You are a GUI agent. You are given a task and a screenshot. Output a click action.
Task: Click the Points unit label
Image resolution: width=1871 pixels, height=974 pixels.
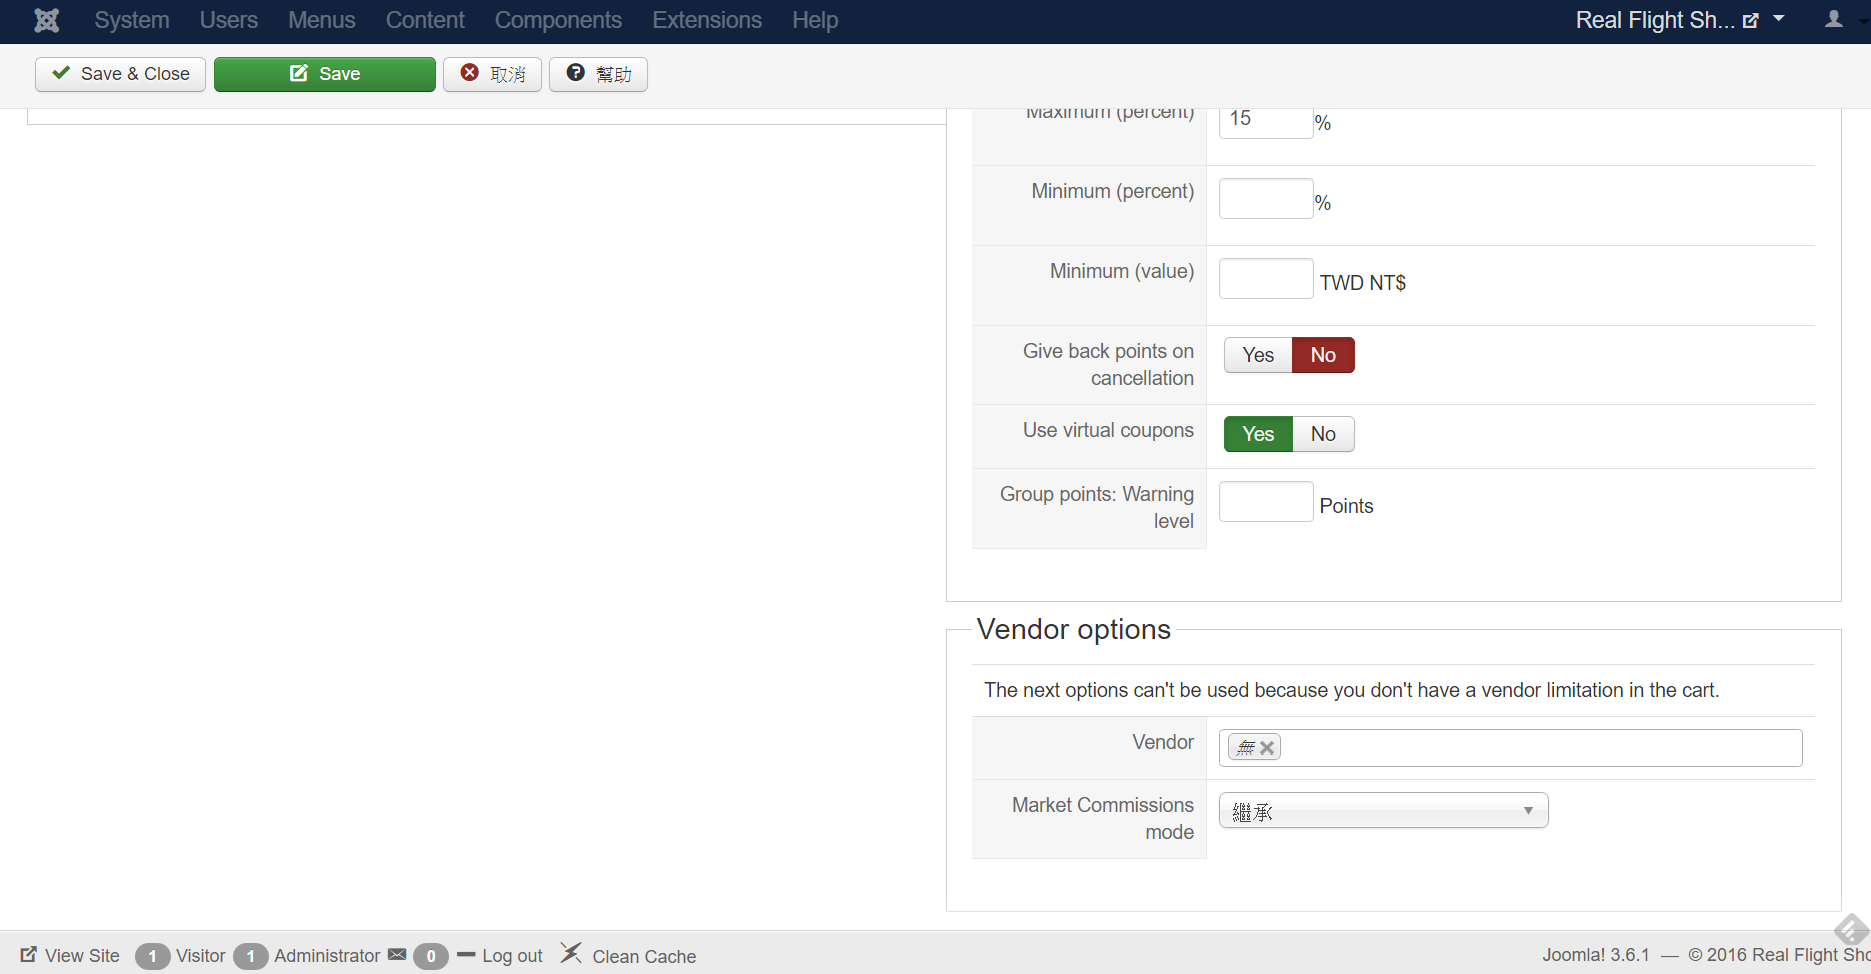pyautogui.click(x=1347, y=506)
